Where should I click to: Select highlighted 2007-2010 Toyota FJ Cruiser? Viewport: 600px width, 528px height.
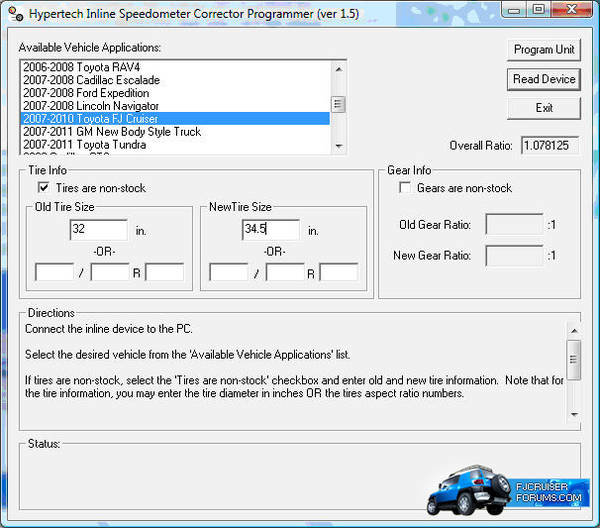175,119
